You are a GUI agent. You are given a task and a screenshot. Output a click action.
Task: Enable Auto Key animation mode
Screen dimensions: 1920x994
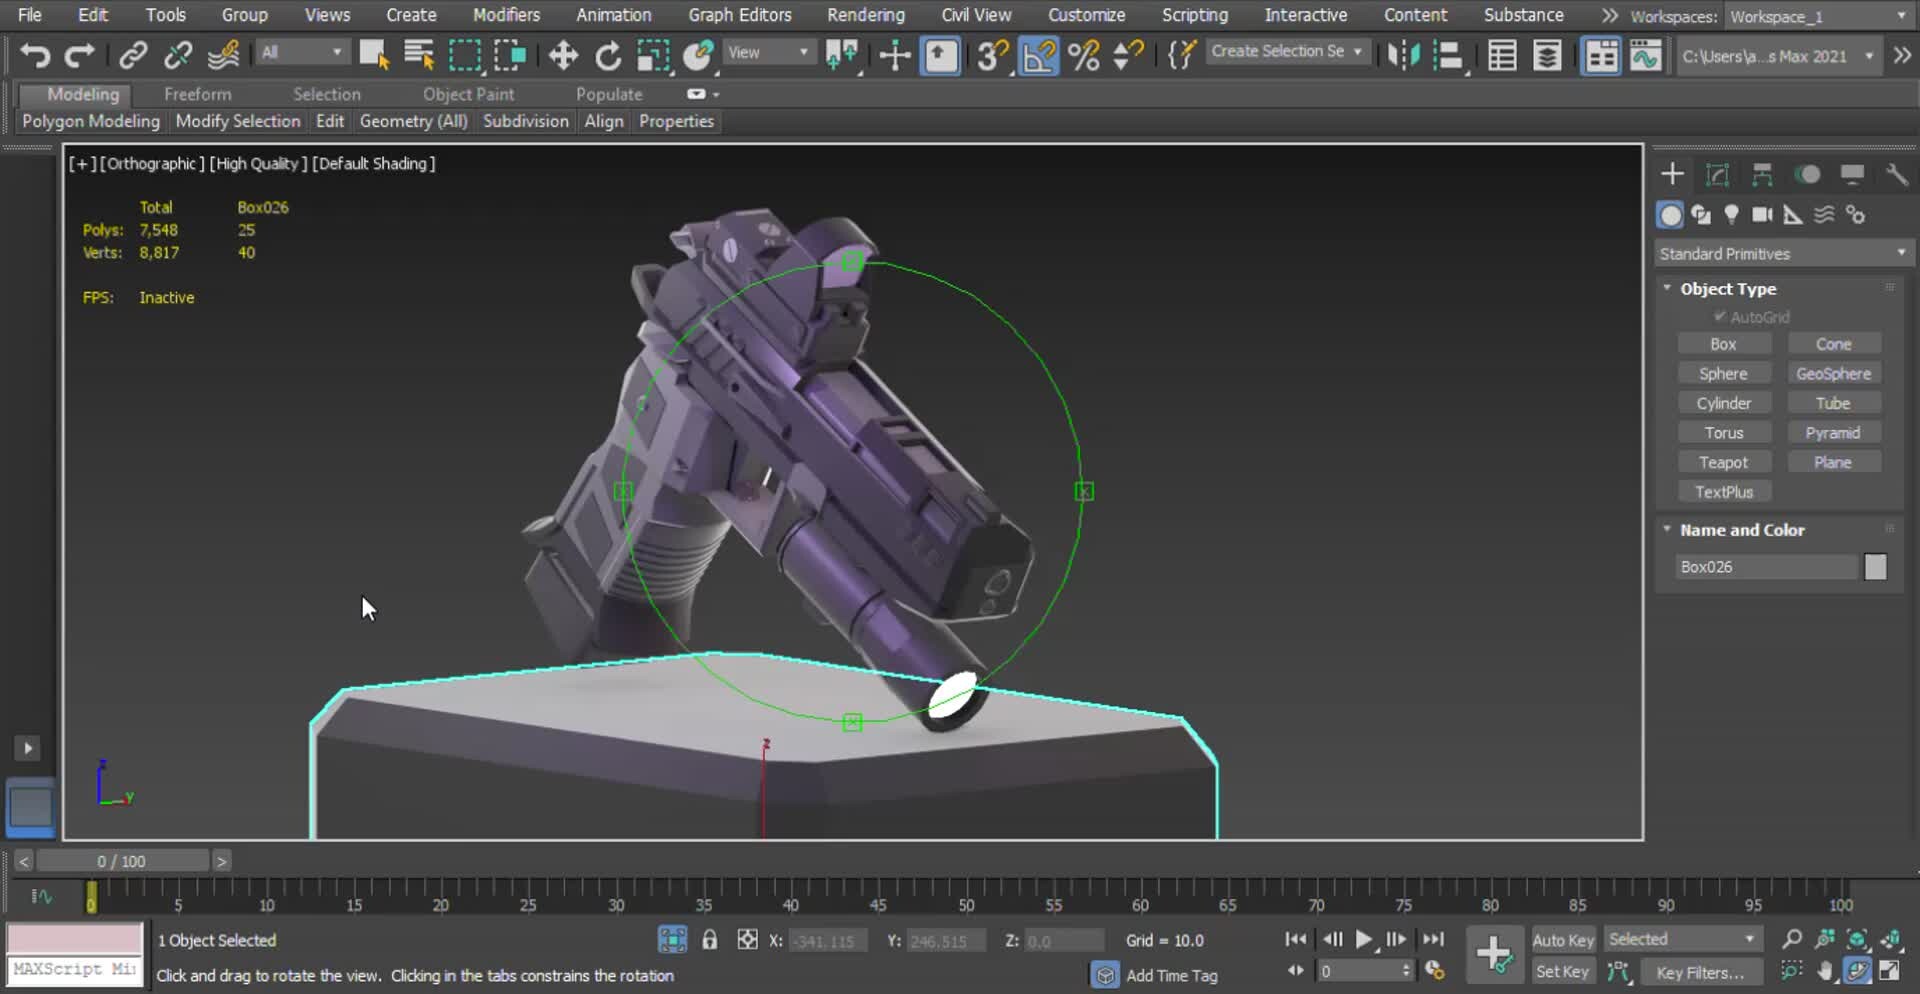(x=1563, y=939)
